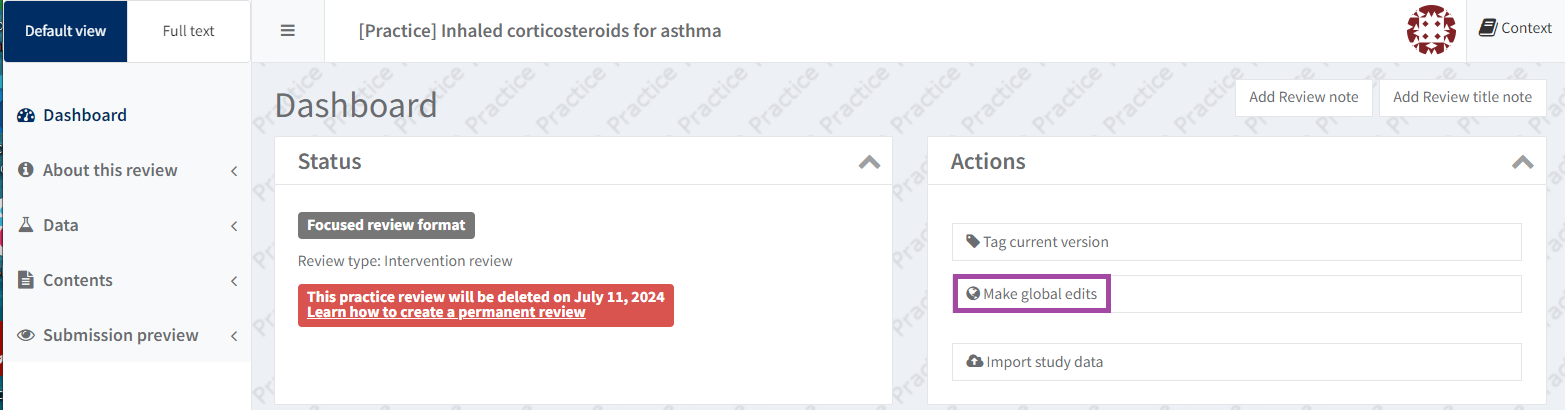Image resolution: width=1565 pixels, height=410 pixels.
Task: Click the About this review info icon
Action: pos(27,170)
